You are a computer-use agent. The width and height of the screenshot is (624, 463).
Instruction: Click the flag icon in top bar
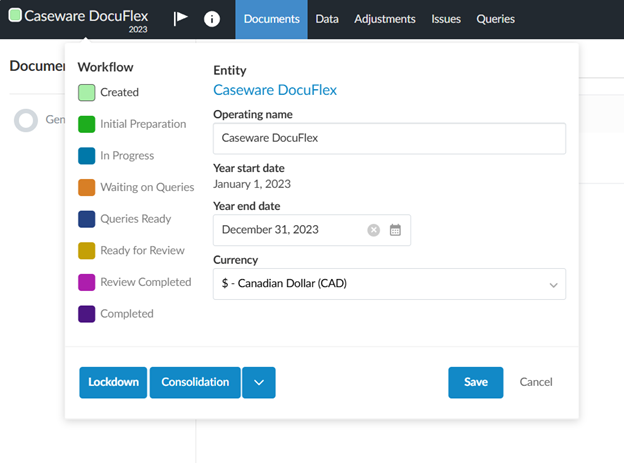pos(181,19)
